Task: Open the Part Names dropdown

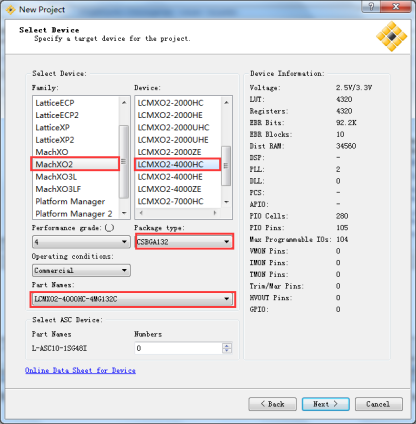Action: point(133,299)
